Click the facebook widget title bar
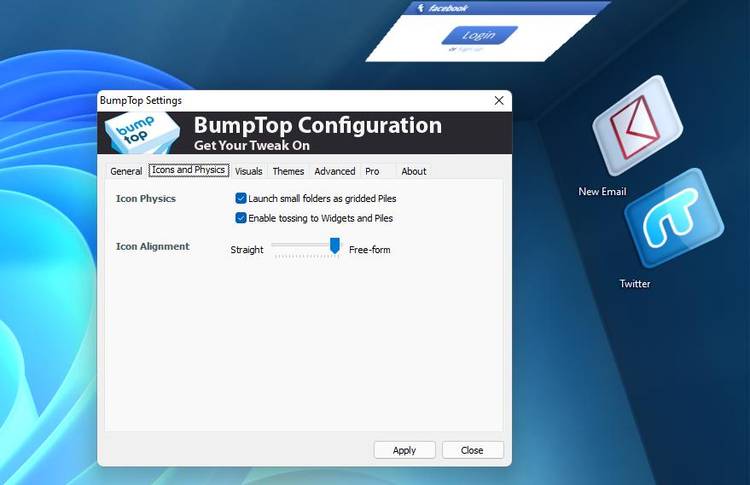The width and height of the screenshot is (750, 485). coord(507,8)
